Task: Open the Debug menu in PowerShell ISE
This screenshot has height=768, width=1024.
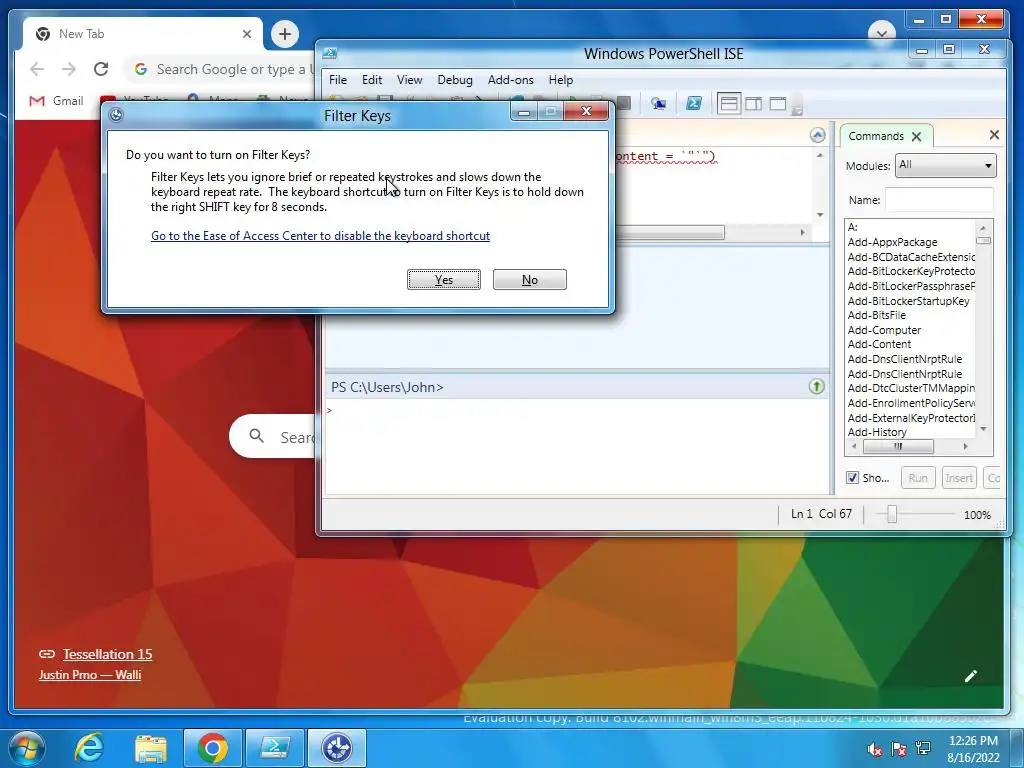Action: click(455, 80)
